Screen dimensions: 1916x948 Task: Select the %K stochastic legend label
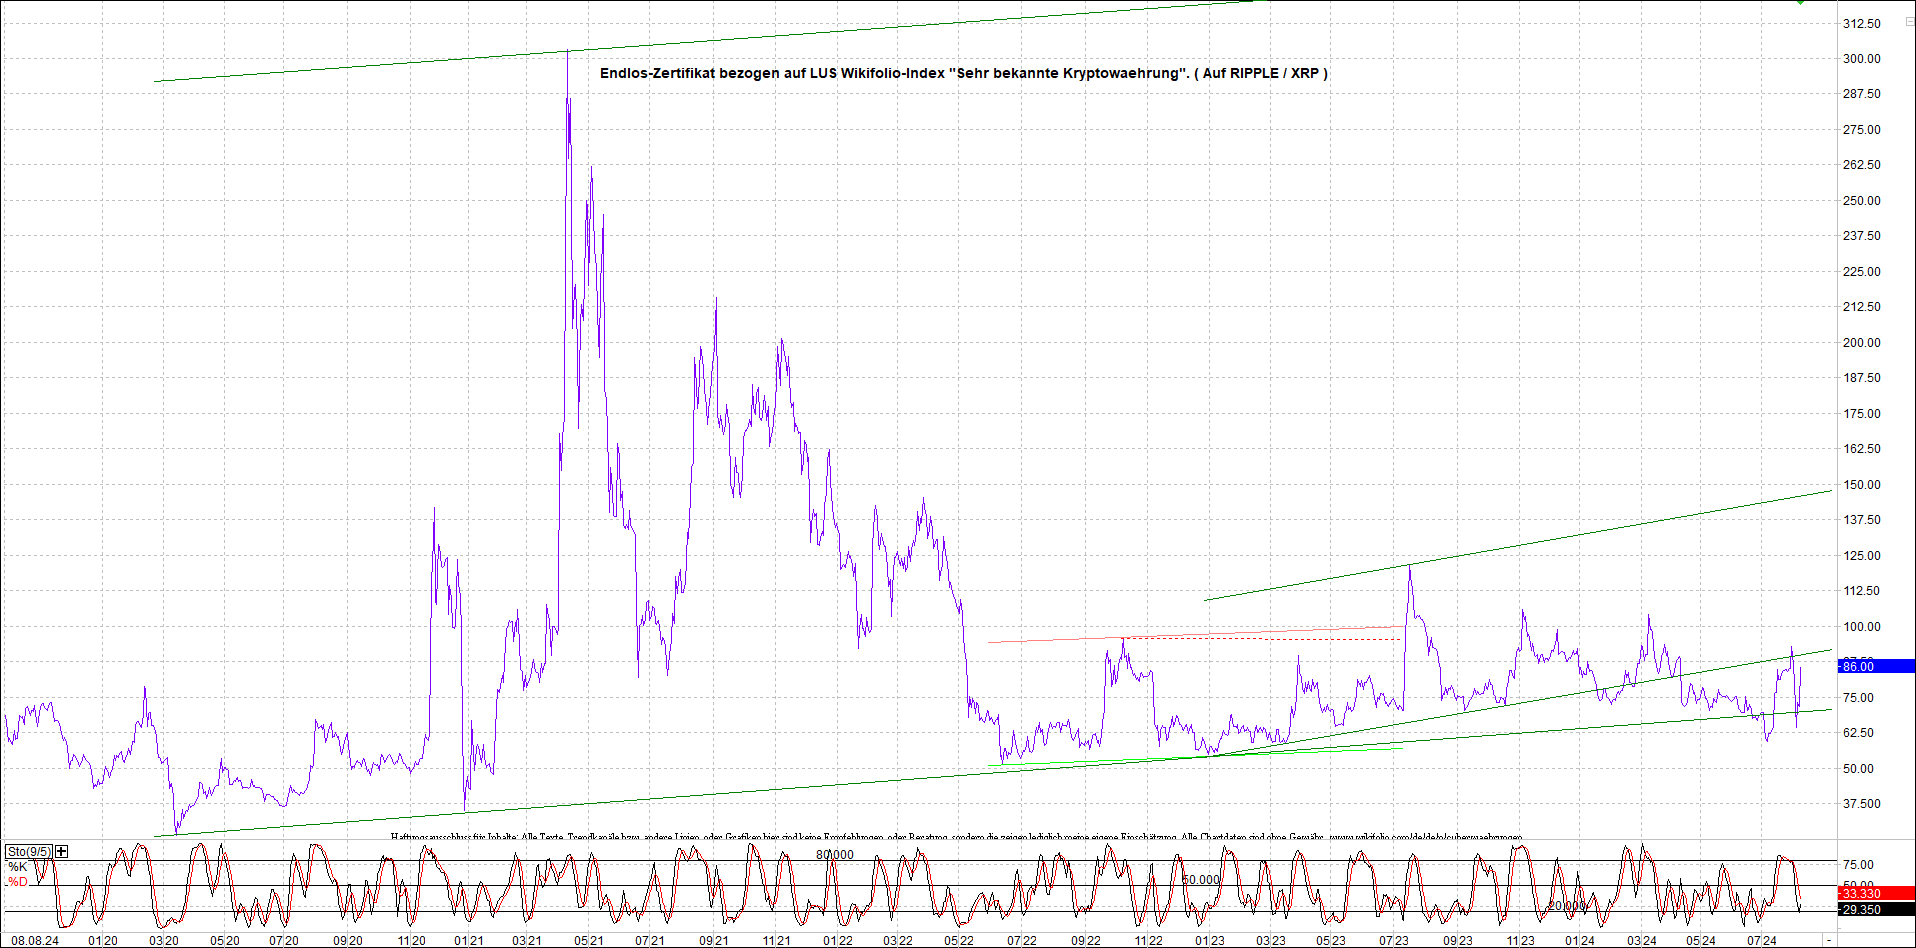(x=18, y=866)
